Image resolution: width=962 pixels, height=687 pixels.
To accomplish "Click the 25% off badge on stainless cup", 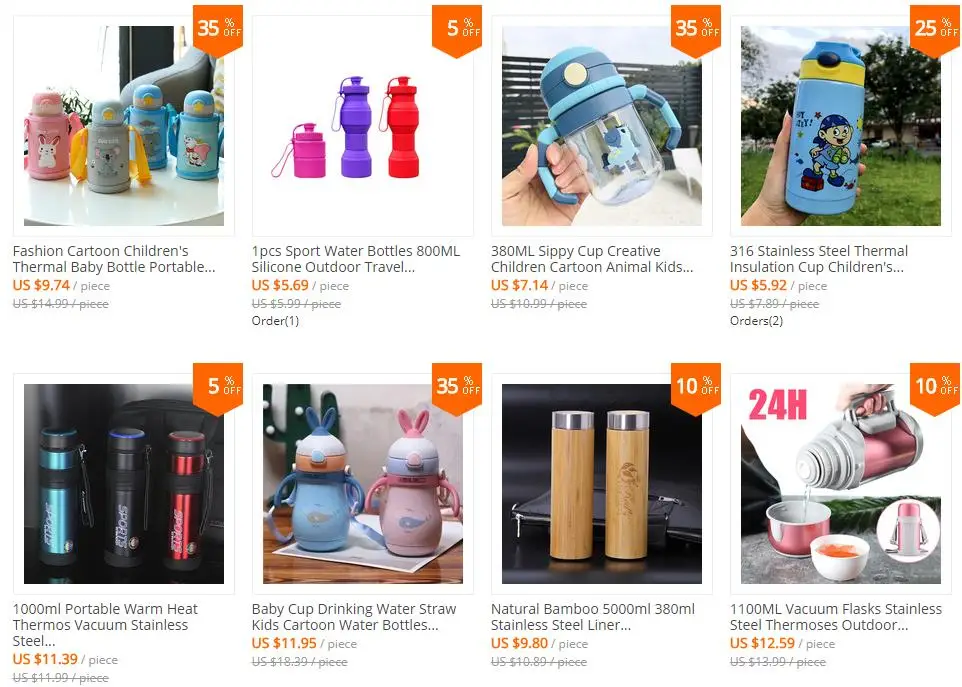I will (936, 29).
